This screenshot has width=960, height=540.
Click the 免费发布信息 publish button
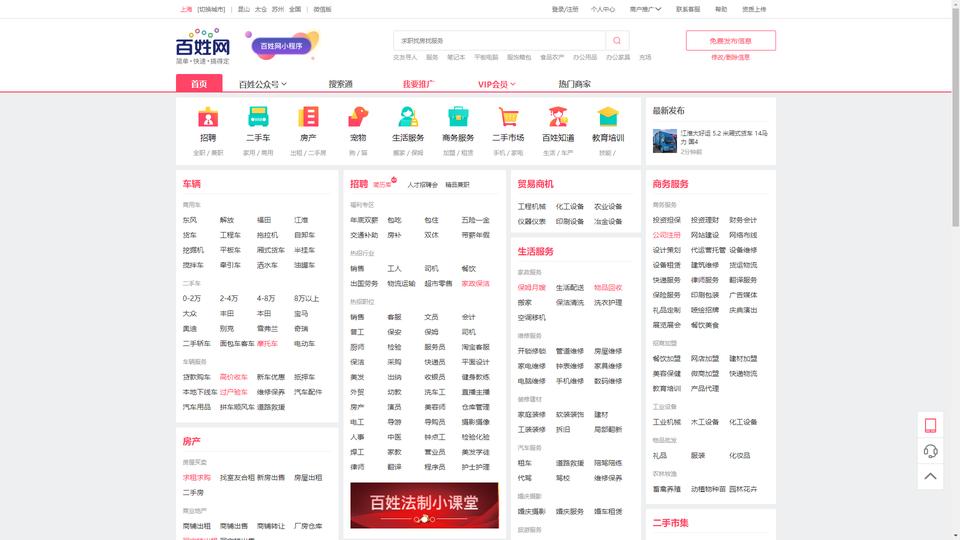(730, 40)
